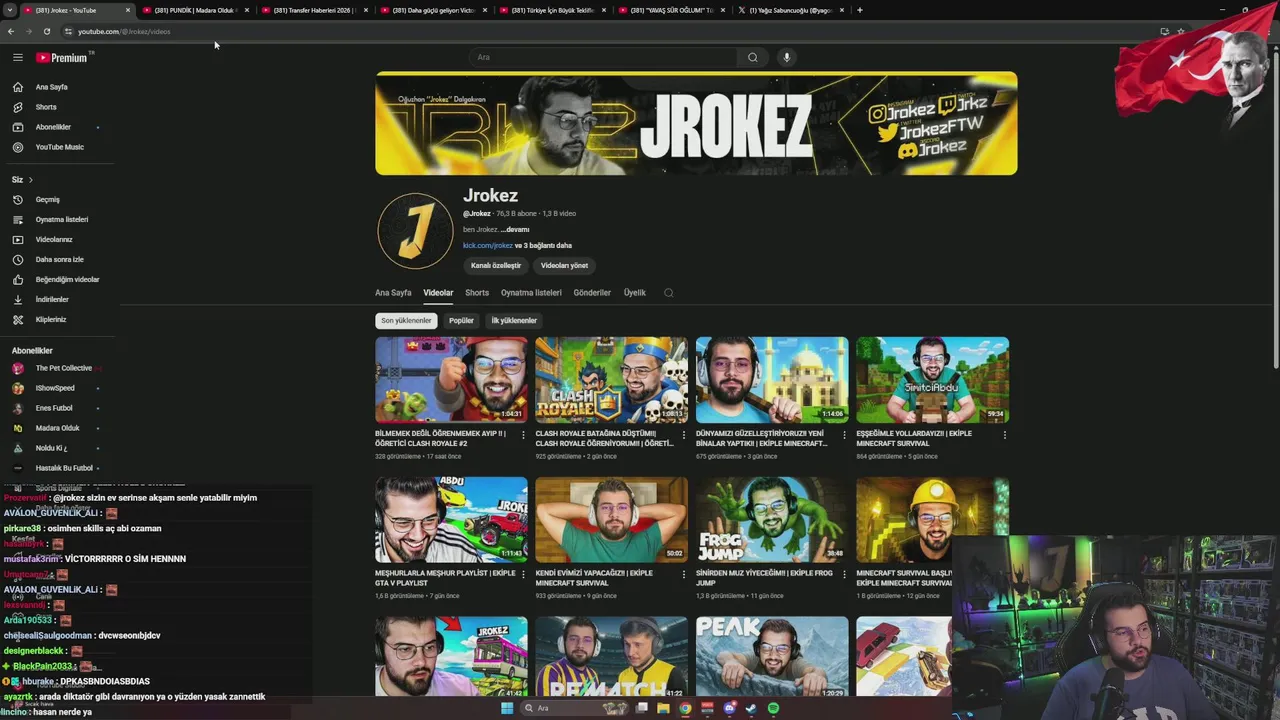The image size is (1280, 720).
Task: Open browser tab list dropdown
Action: (9, 10)
